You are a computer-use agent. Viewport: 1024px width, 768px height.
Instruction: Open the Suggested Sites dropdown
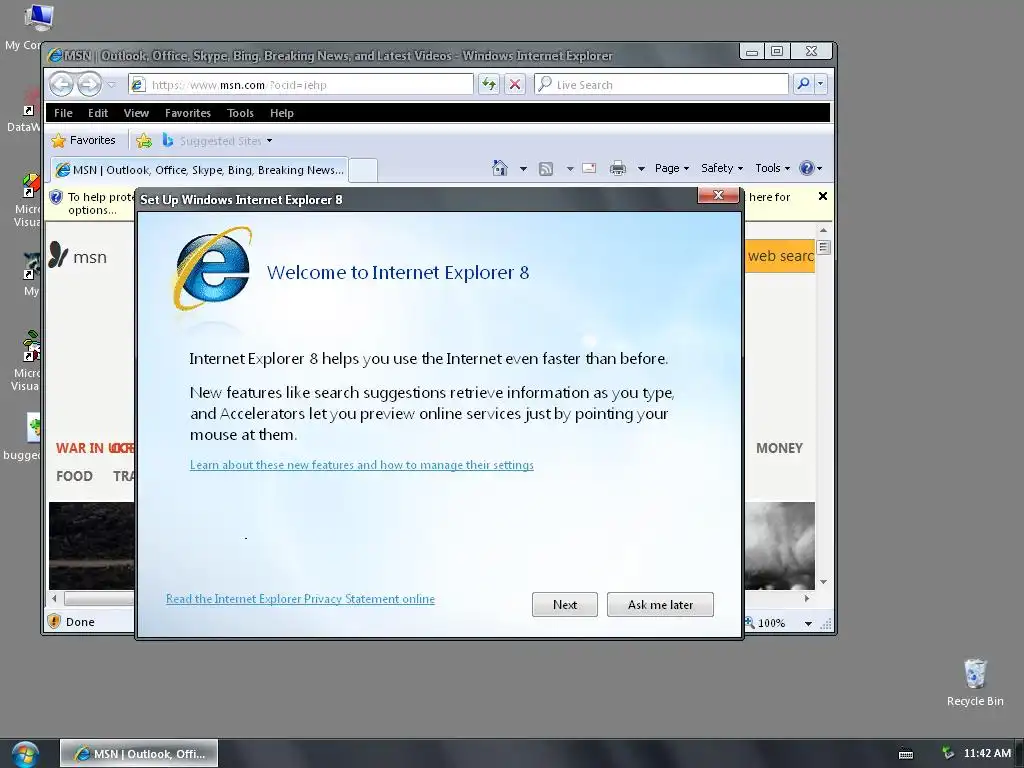click(x=217, y=140)
